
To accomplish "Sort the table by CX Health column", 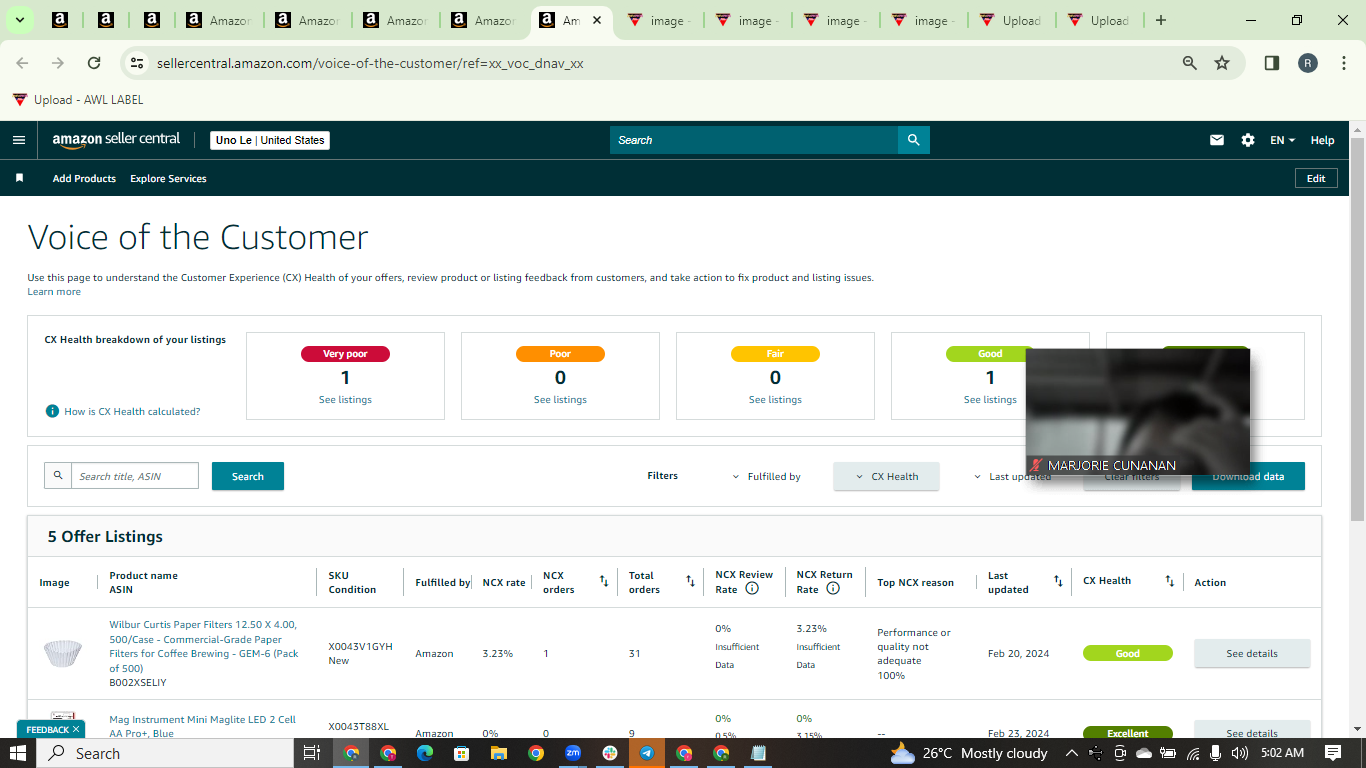I will pyautogui.click(x=1170, y=581).
